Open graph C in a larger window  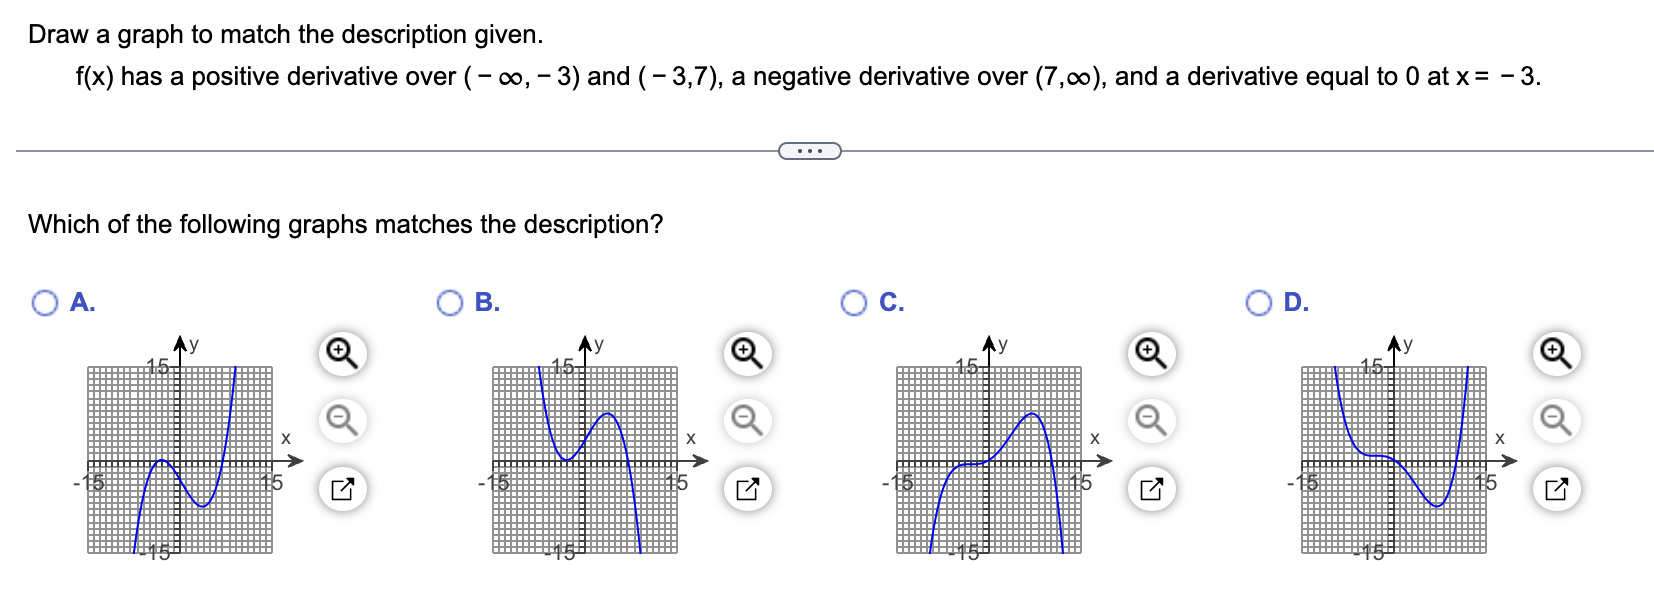point(1154,489)
